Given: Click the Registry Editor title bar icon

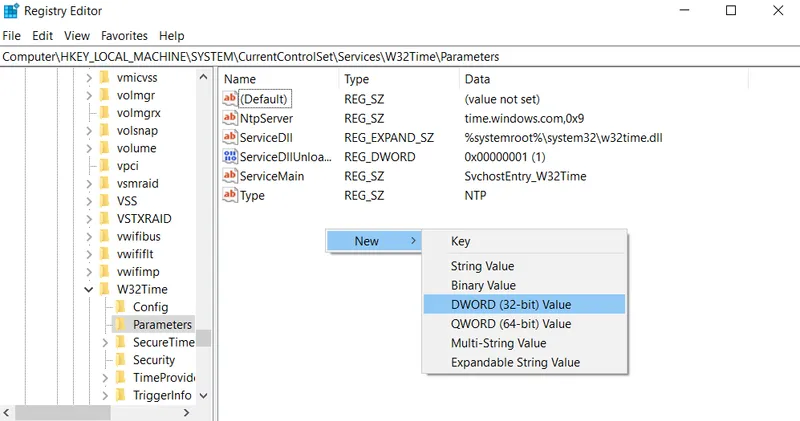Looking at the screenshot, I should [x=11, y=11].
